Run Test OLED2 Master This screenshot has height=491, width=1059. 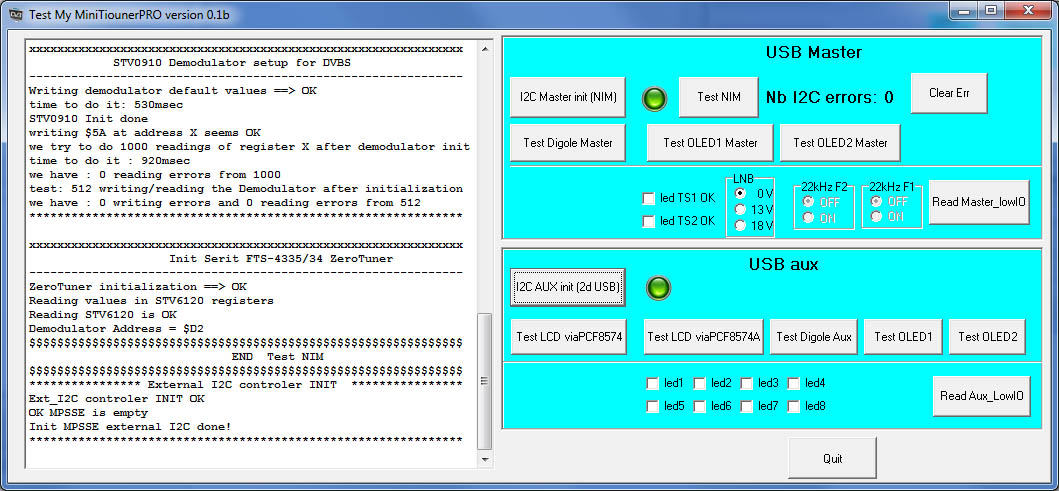point(840,143)
